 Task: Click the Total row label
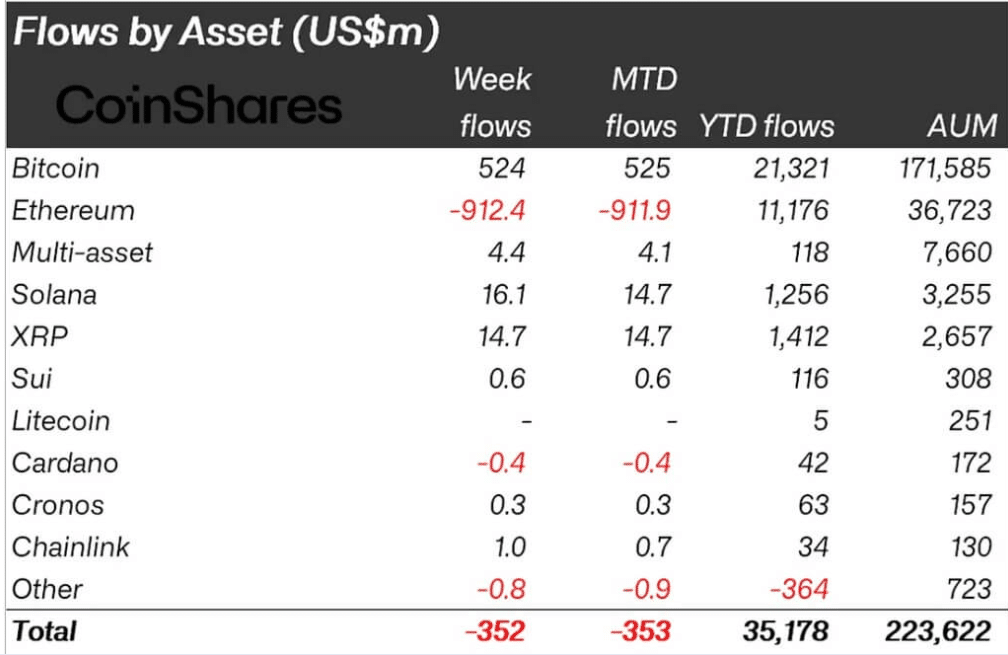pyautogui.click(x=44, y=631)
